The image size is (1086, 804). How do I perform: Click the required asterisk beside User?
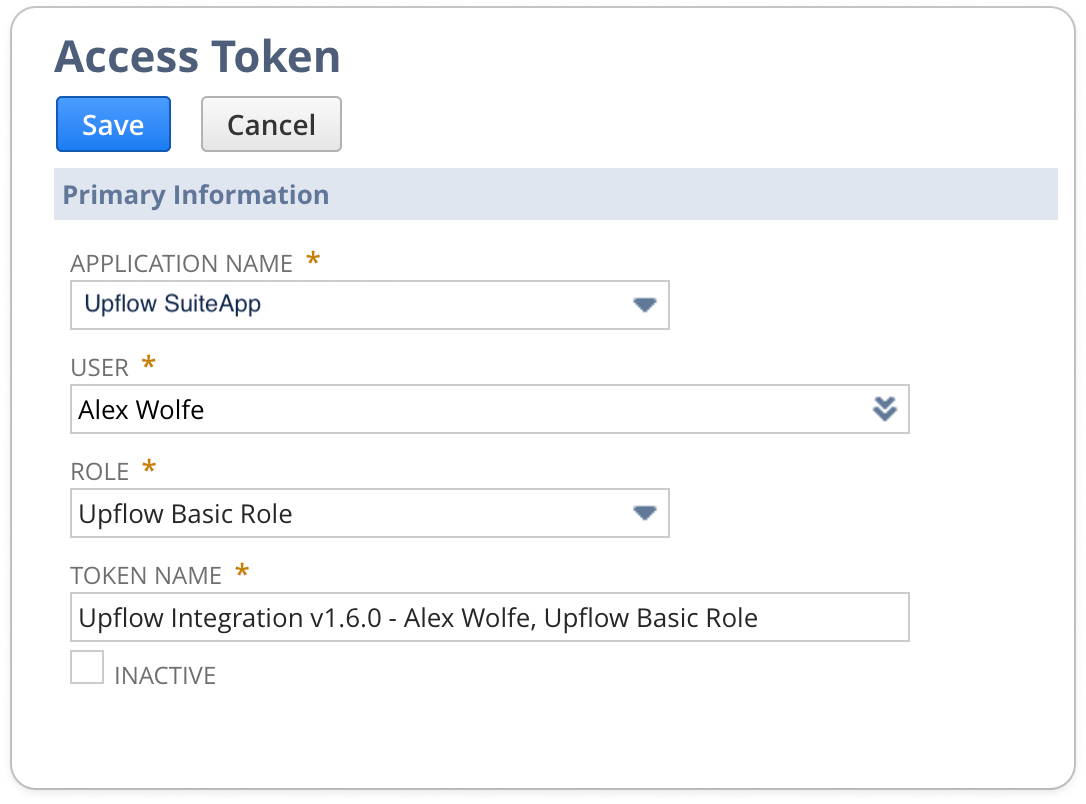pyautogui.click(x=148, y=363)
